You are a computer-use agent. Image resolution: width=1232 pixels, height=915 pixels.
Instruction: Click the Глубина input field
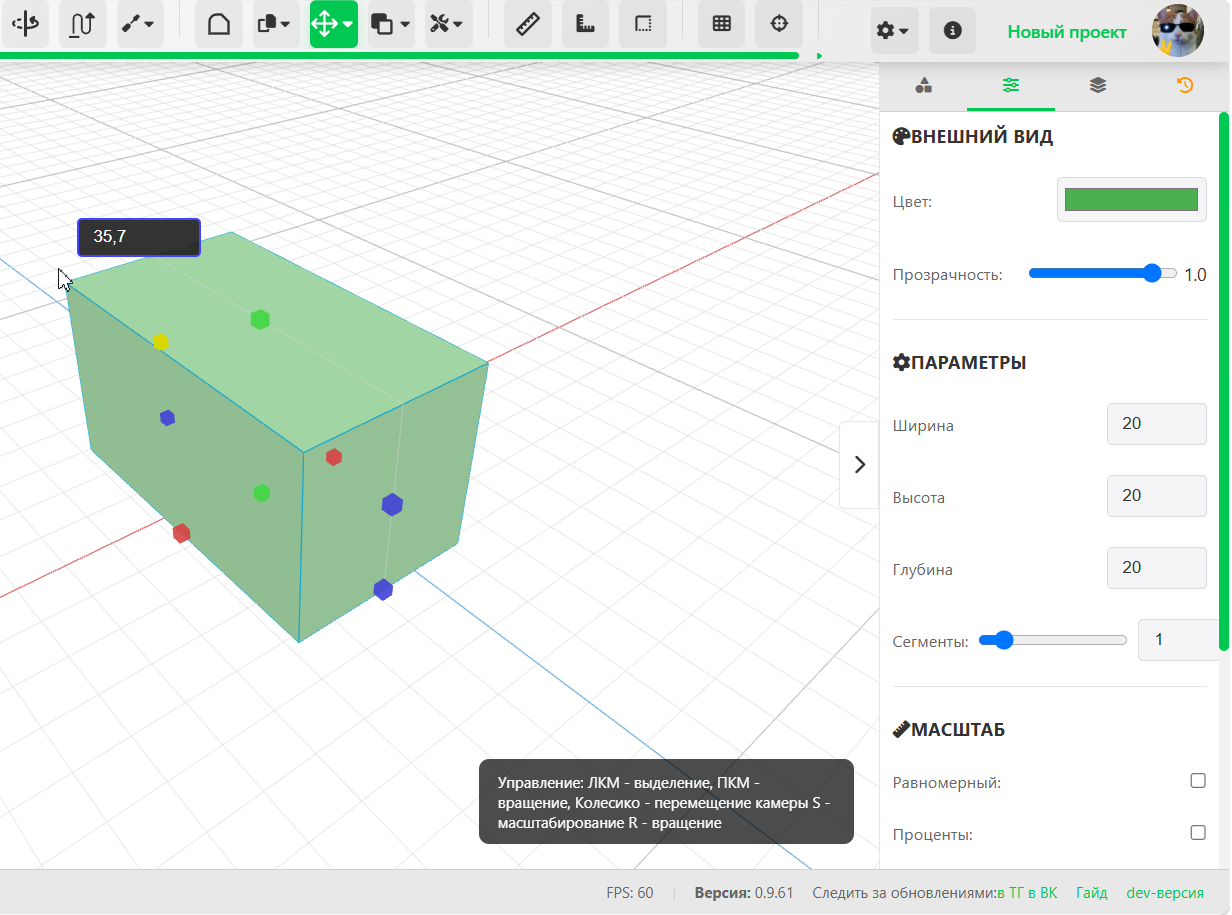1157,568
